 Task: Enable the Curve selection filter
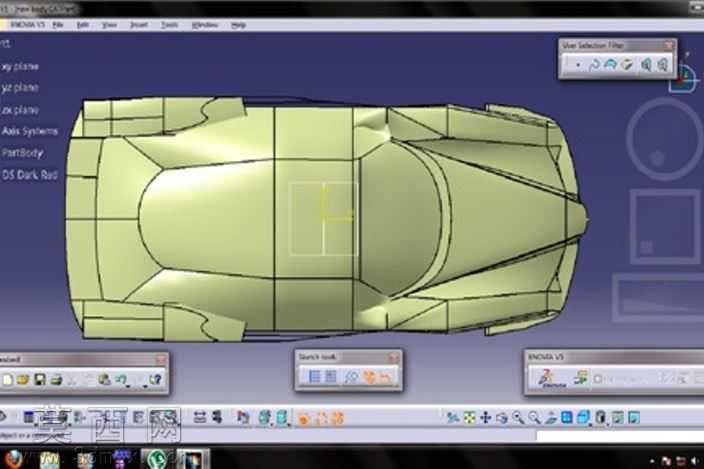coord(594,65)
